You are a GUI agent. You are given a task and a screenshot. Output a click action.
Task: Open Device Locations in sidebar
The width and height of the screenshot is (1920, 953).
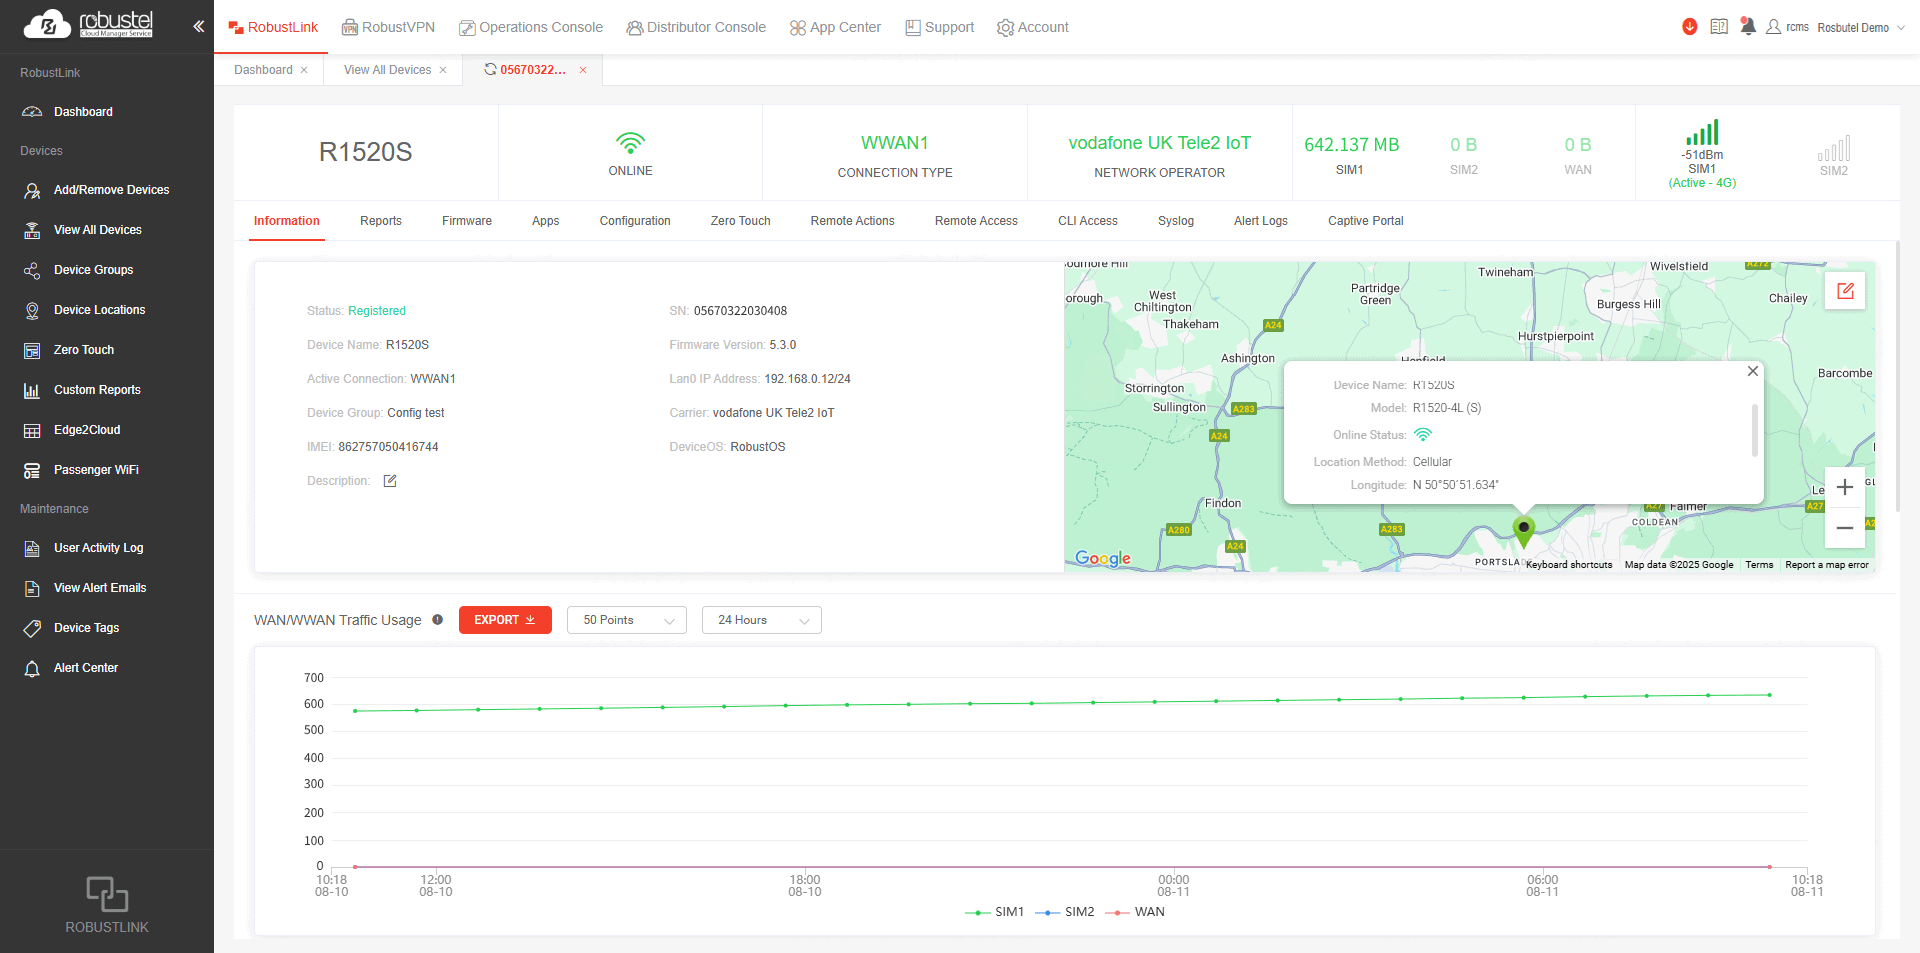[99, 310]
